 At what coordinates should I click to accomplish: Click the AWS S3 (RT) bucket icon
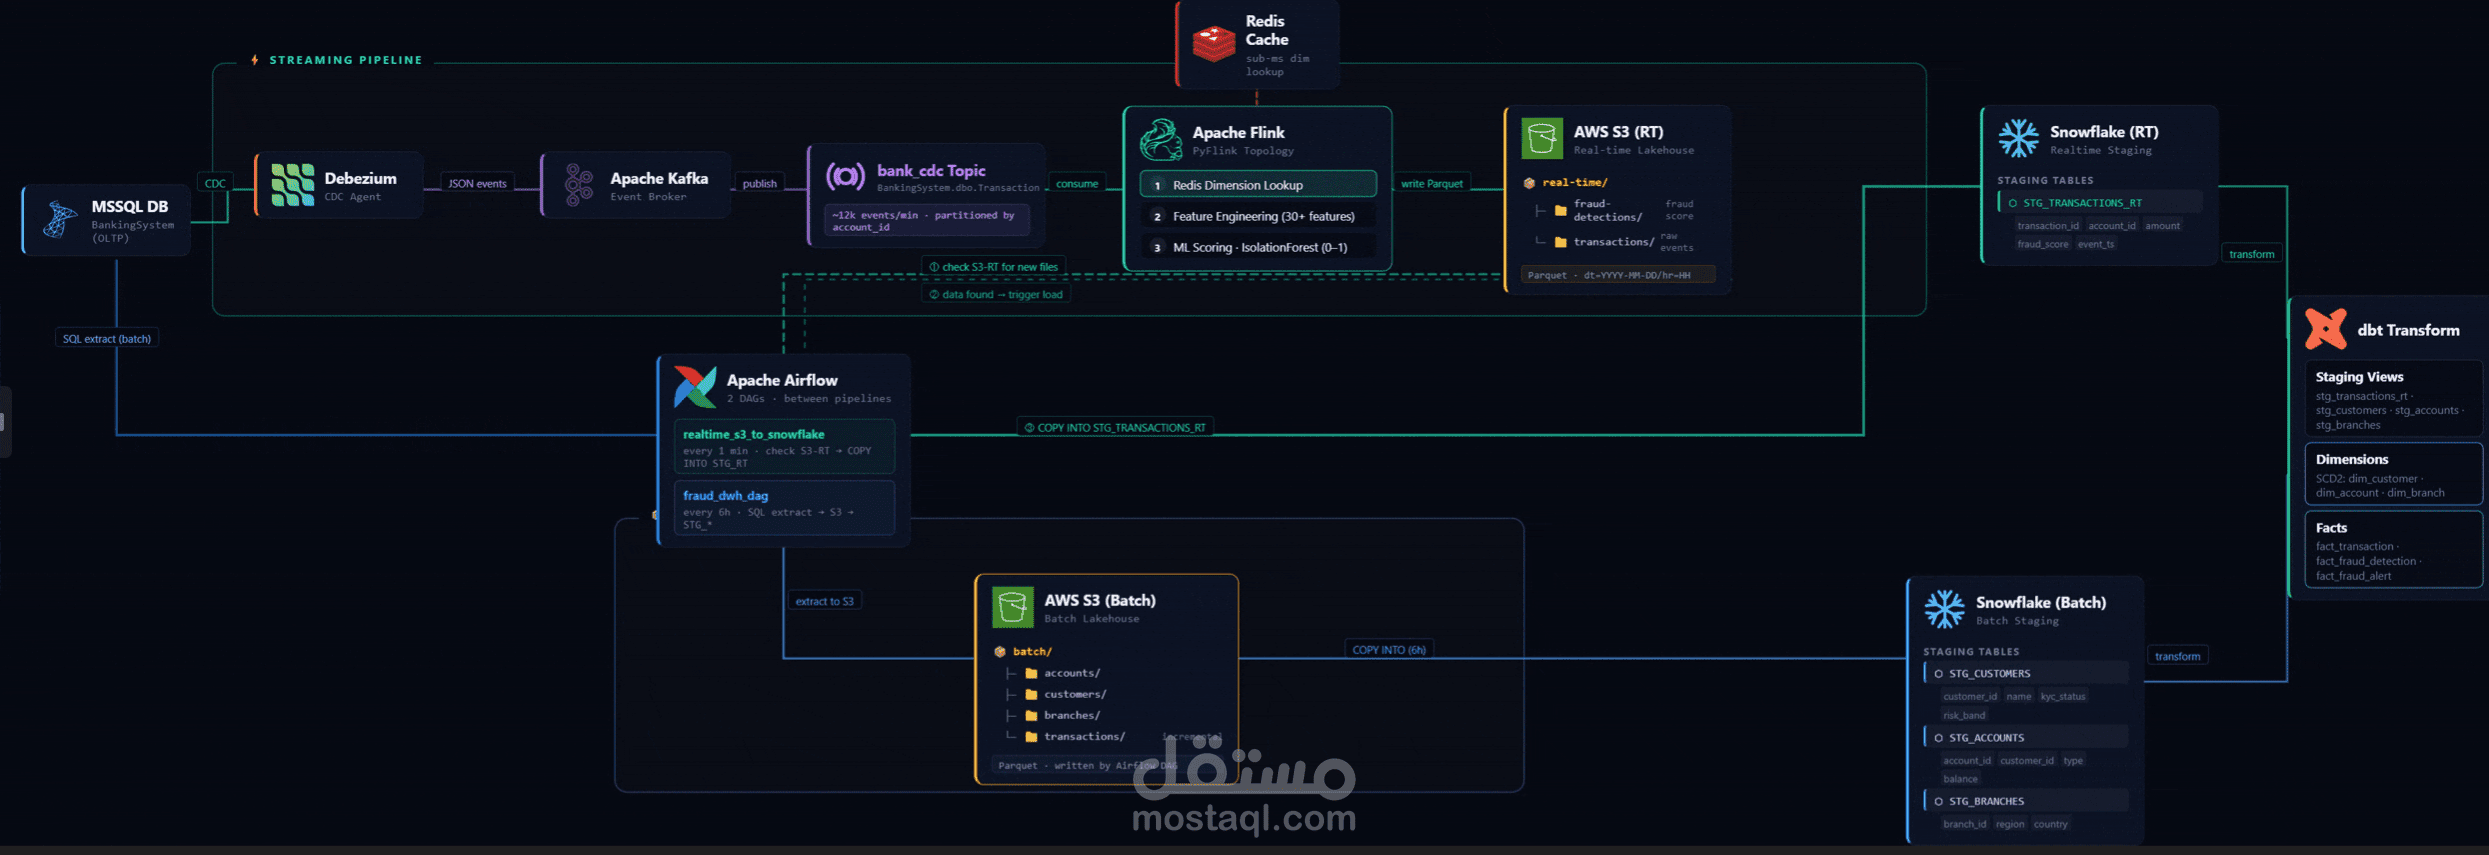[x=1541, y=138]
